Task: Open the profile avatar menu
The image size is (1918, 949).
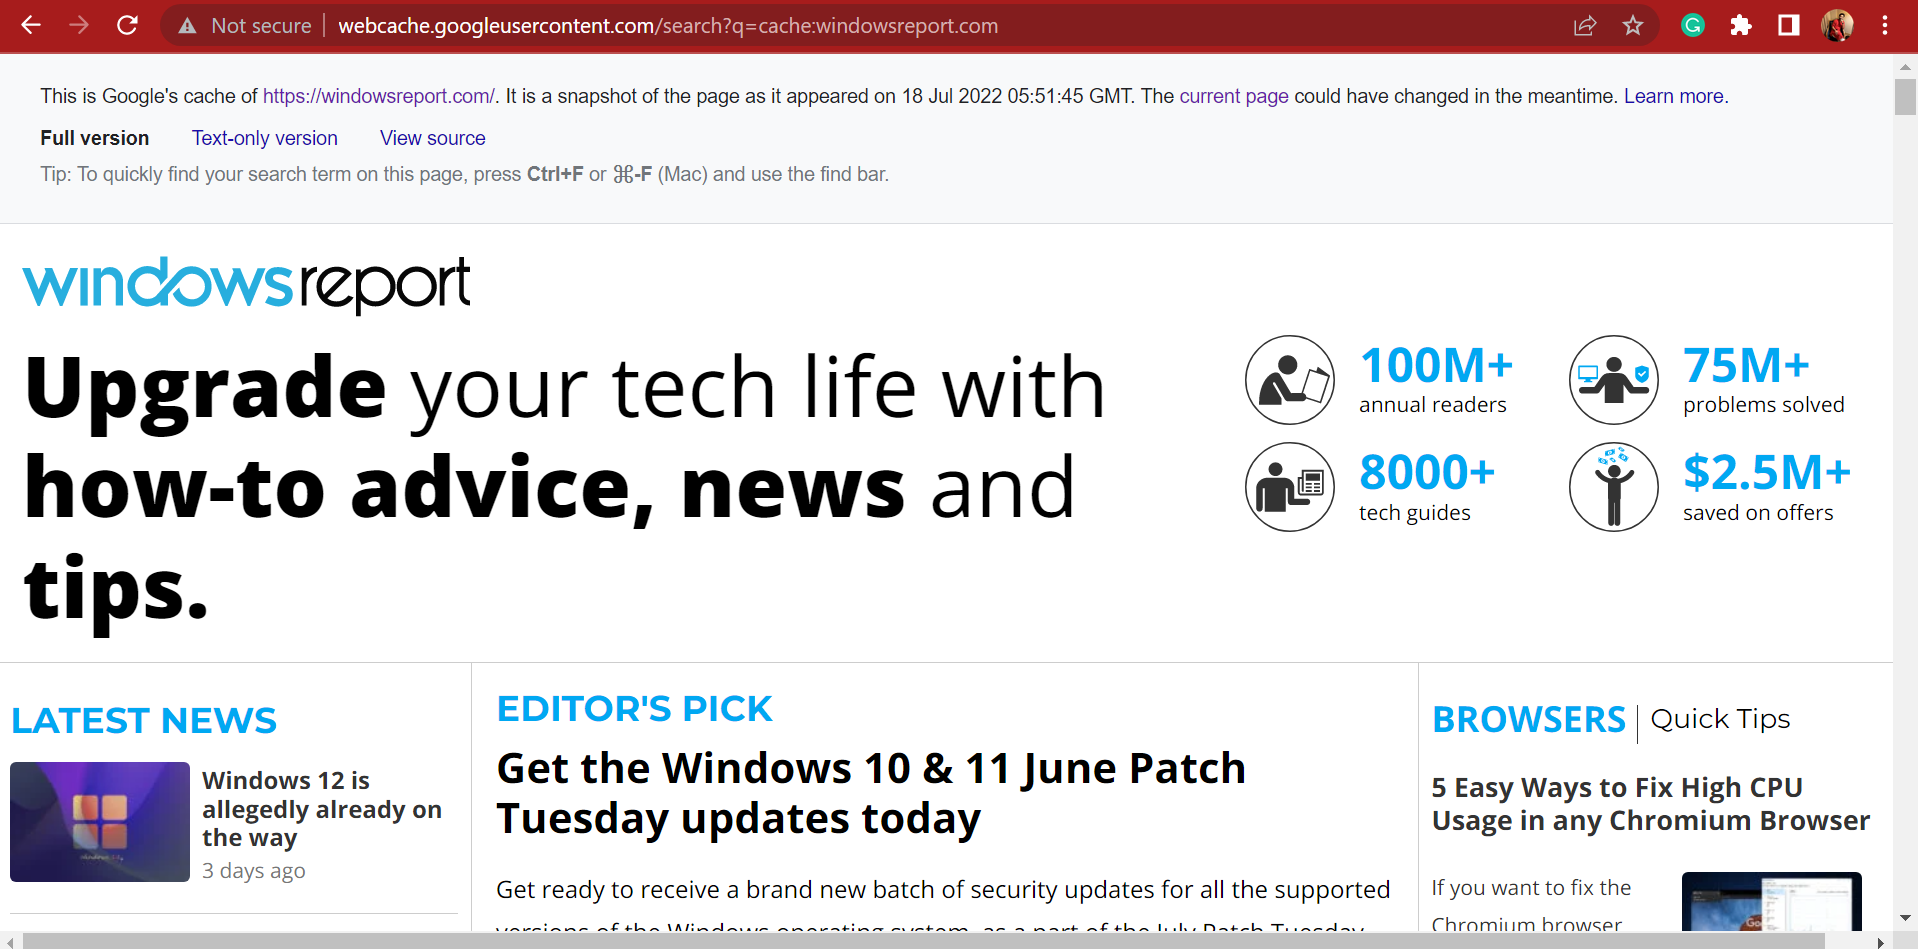Action: (x=1837, y=26)
